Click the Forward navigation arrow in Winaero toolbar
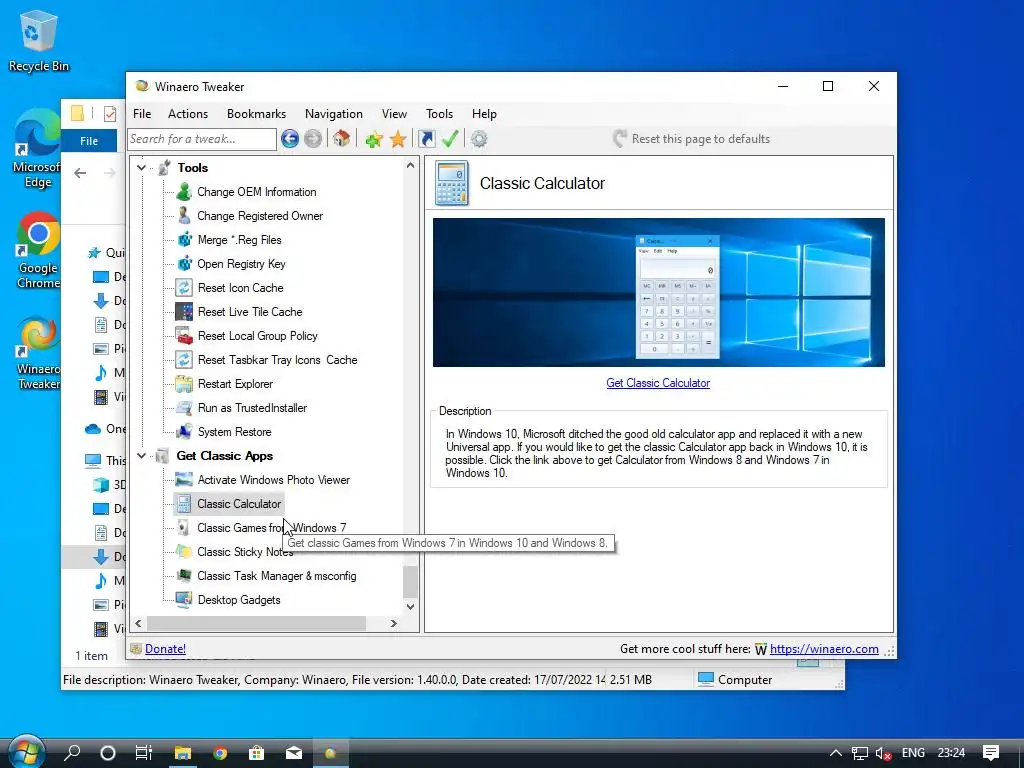Screen dimensions: 1024x768 coord(313,138)
